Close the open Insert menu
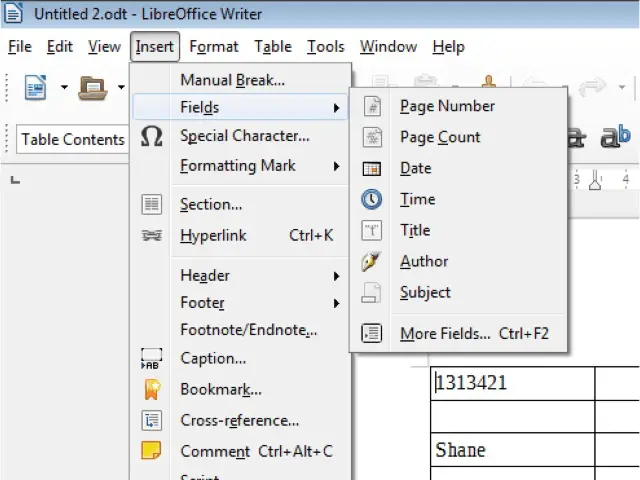640x480 pixels. point(155,47)
